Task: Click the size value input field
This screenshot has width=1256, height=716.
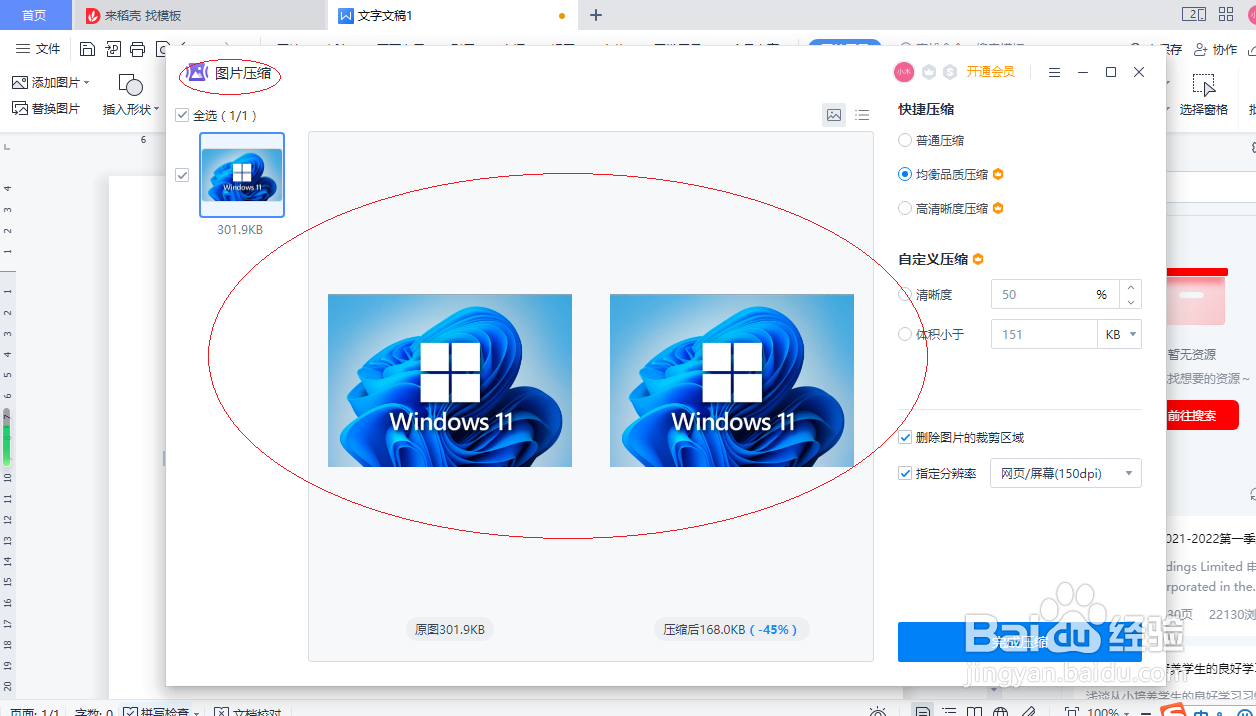Action: point(1044,334)
